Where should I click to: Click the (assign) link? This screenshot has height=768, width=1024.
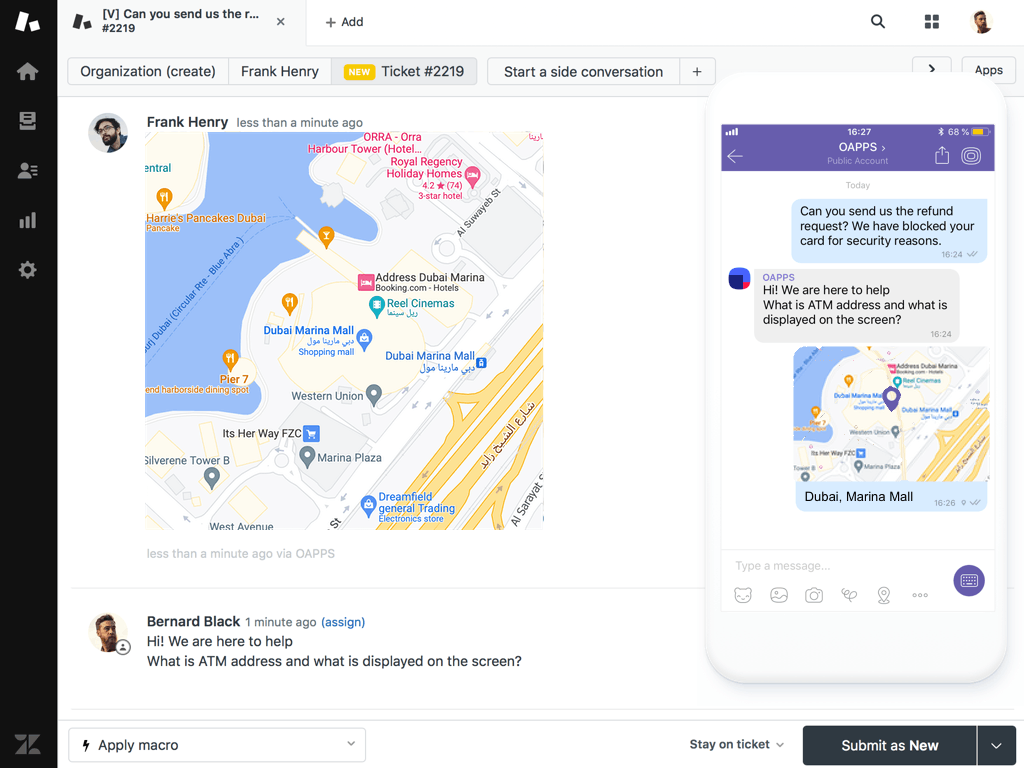343,622
